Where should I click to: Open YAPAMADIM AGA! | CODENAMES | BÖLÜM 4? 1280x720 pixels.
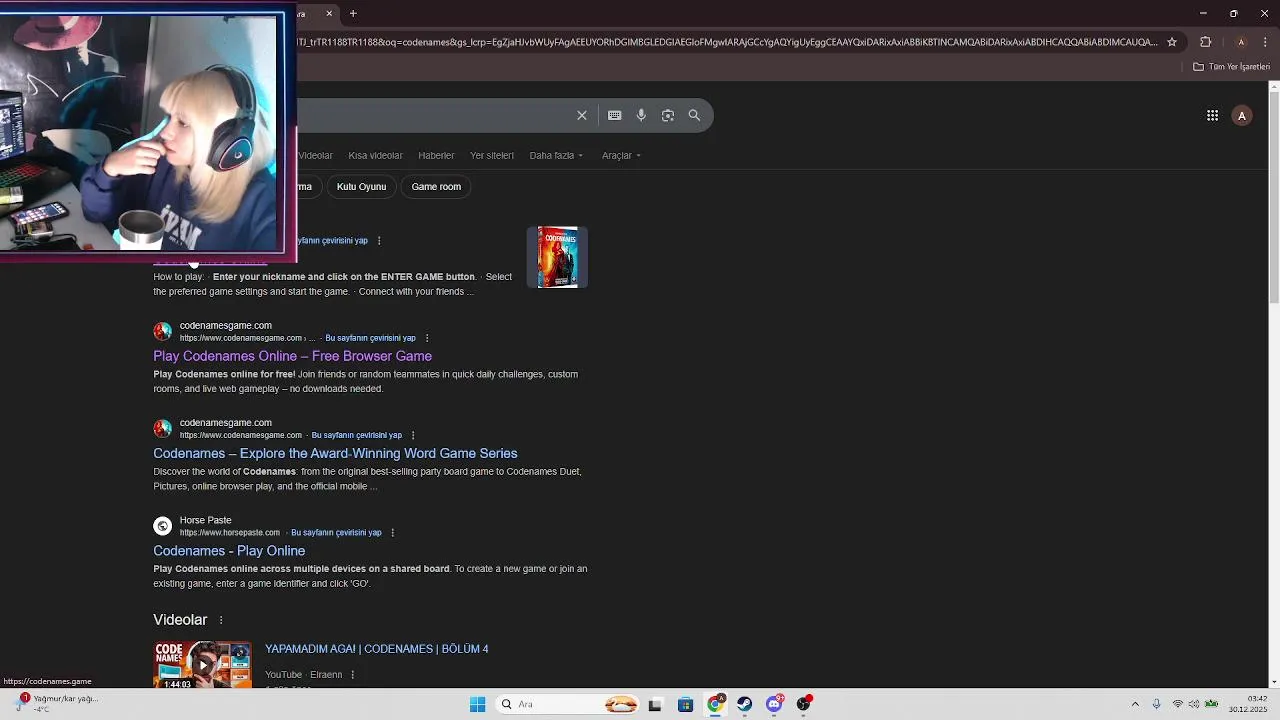click(377, 649)
